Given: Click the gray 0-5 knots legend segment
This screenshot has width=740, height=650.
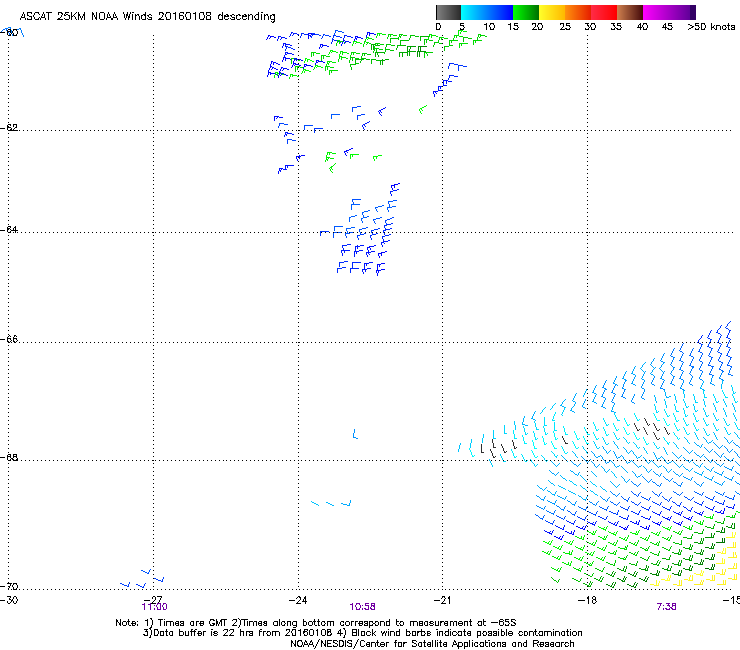Looking at the screenshot, I should point(448,12).
